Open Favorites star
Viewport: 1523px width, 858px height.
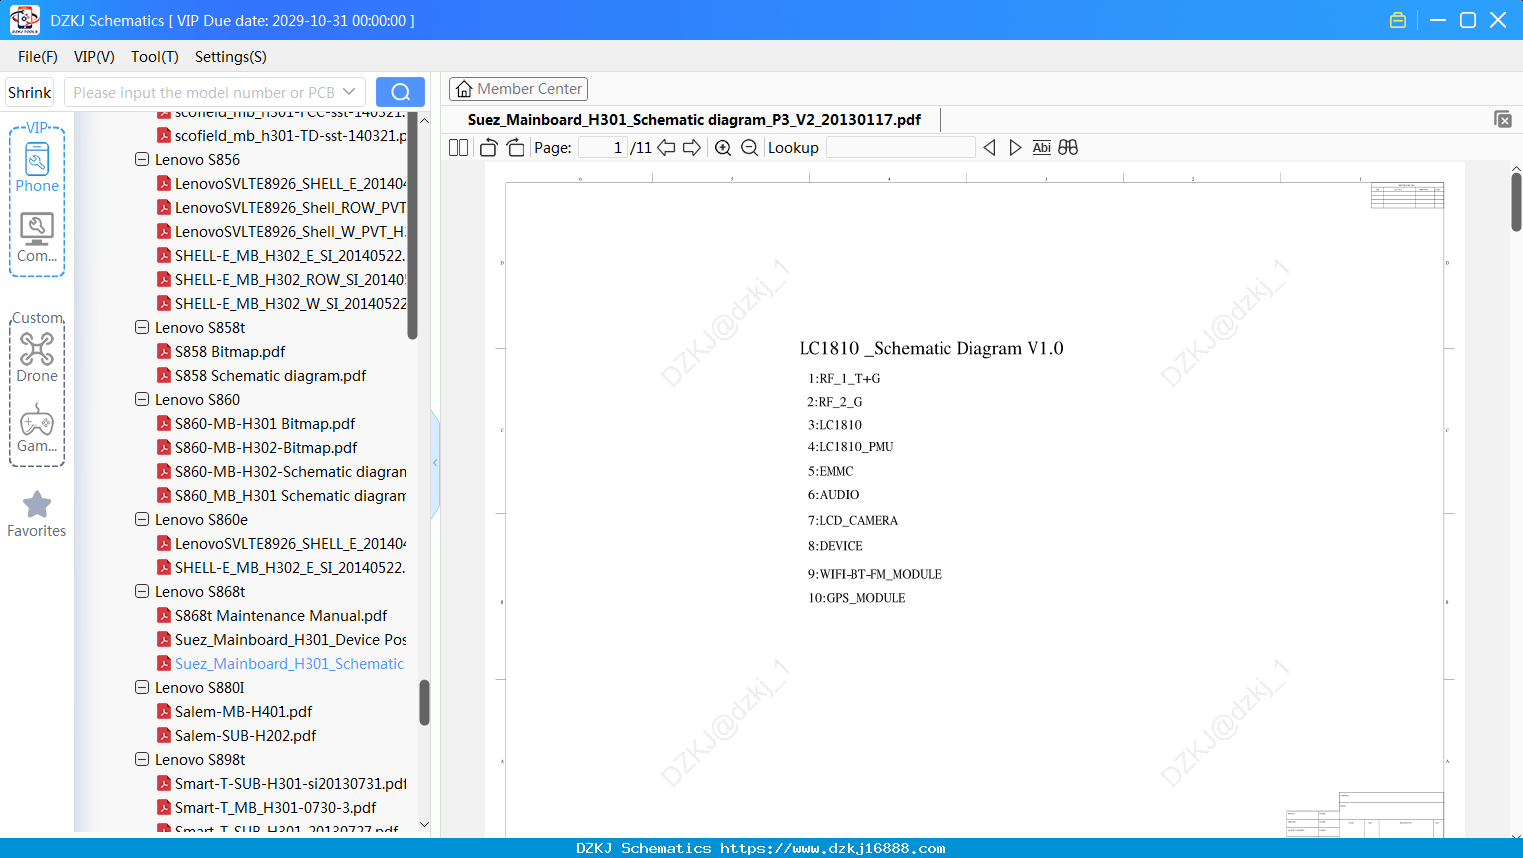[x=37, y=514]
